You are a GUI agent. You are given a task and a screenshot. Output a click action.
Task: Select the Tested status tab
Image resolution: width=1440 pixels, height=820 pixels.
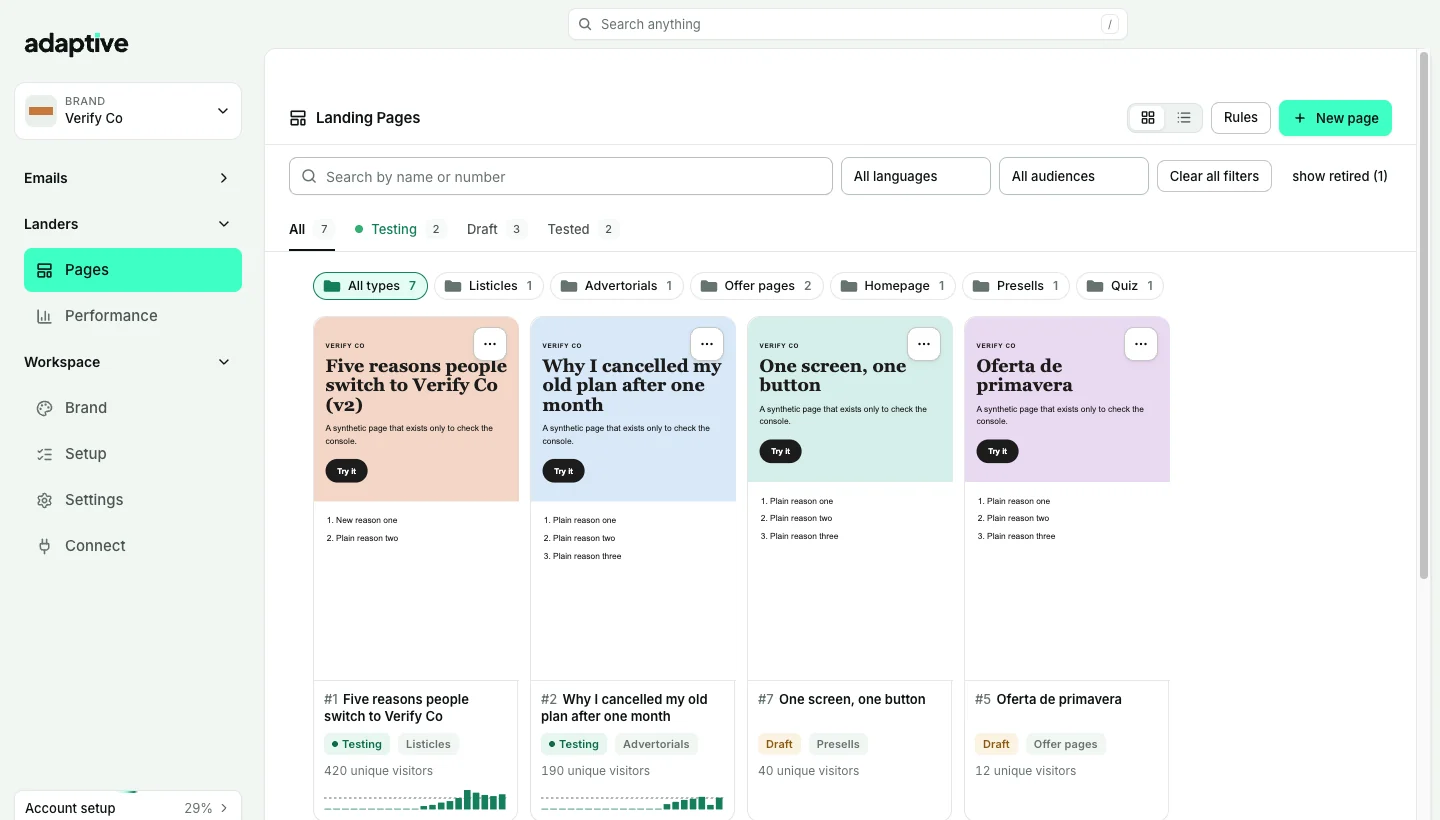(583, 229)
